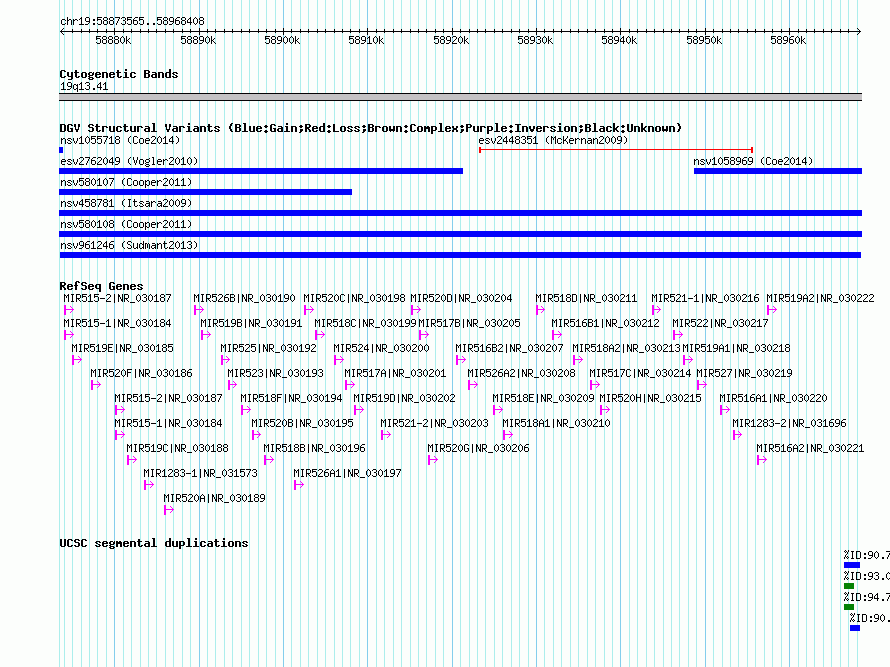Image resolution: width=890 pixels, height=667 pixels.
Task: Select the MIR518D gene arrow glyph
Action: [540, 310]
